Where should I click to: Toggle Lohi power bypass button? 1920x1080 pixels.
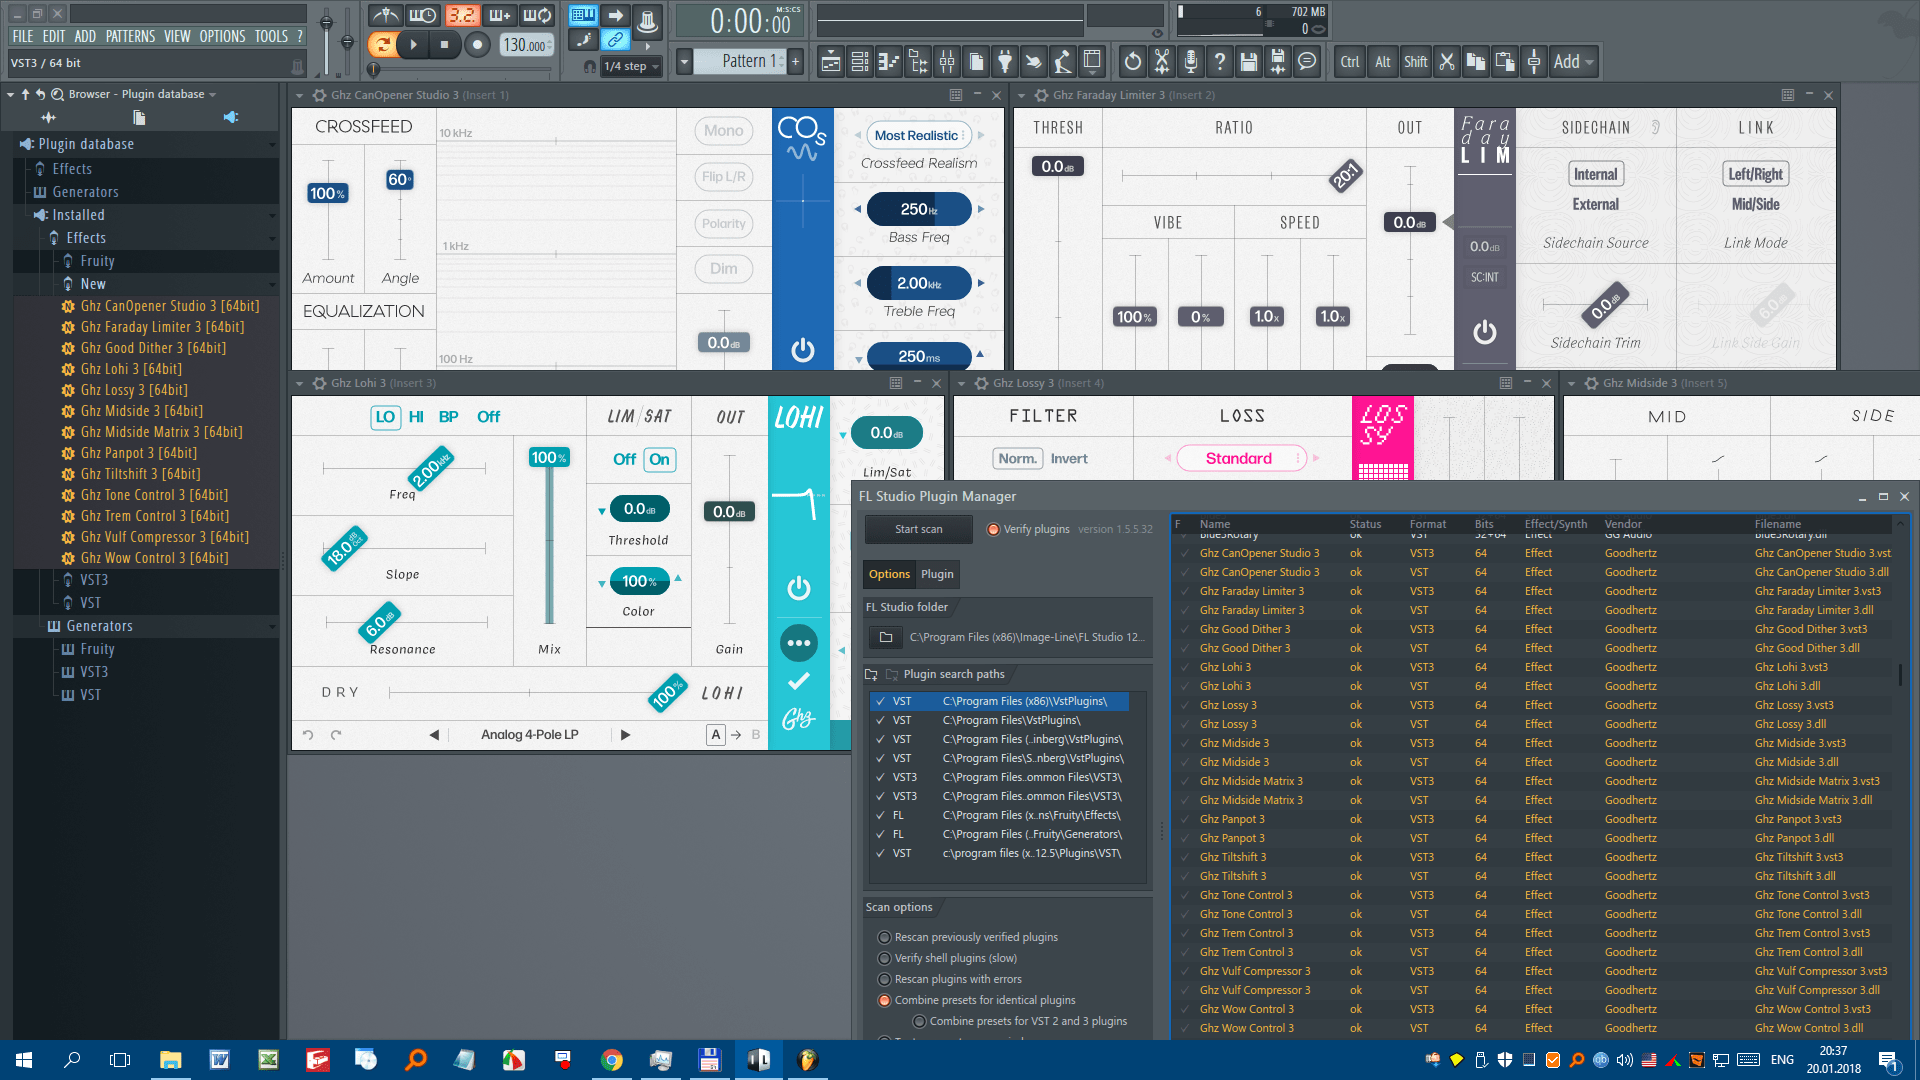click(798, 588)
